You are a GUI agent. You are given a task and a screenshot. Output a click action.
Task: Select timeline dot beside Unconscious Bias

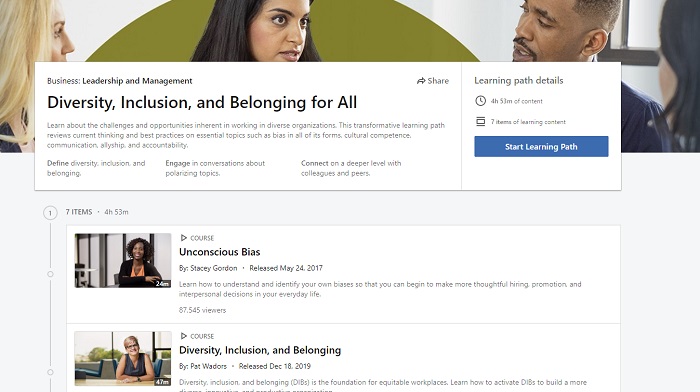pyautogui.click(x=50, y=274)
